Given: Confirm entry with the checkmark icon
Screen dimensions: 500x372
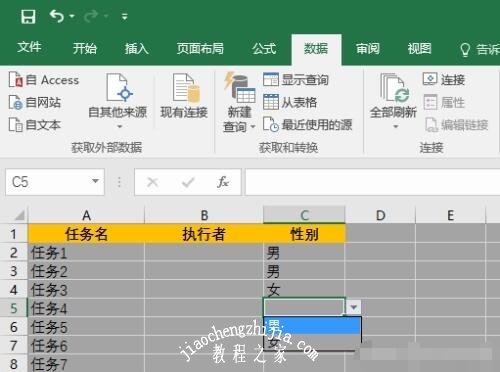Looking at the screenshot, I should pyautogui.click(x=188, y=182).
